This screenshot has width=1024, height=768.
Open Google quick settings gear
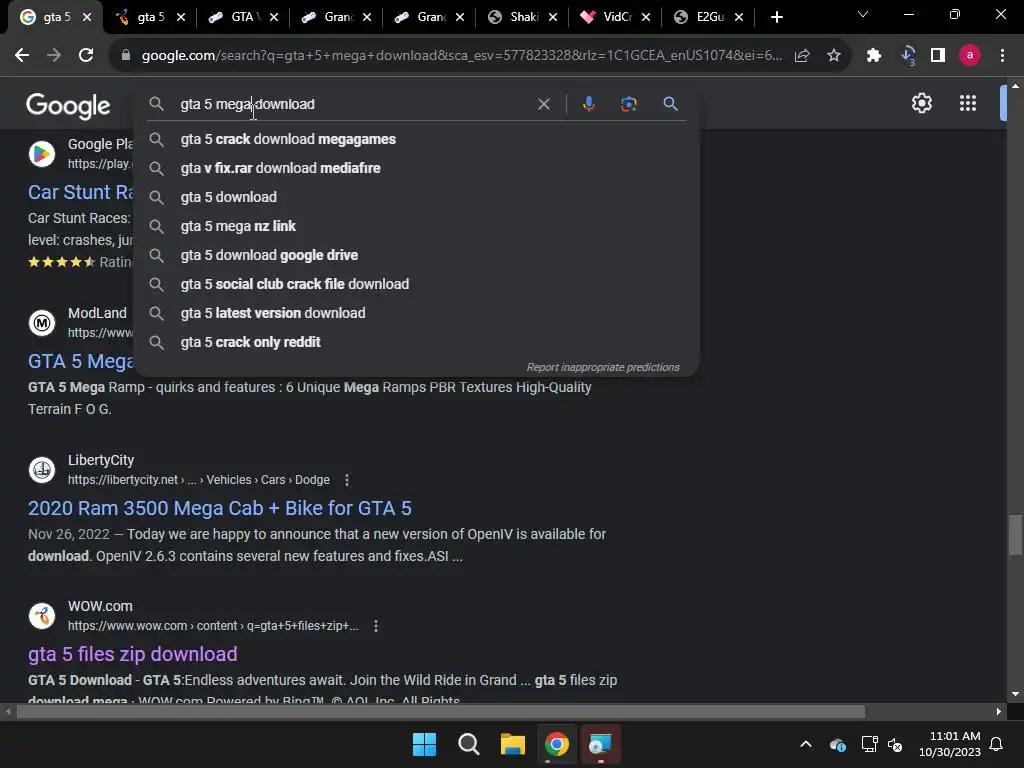coord(921,103)
